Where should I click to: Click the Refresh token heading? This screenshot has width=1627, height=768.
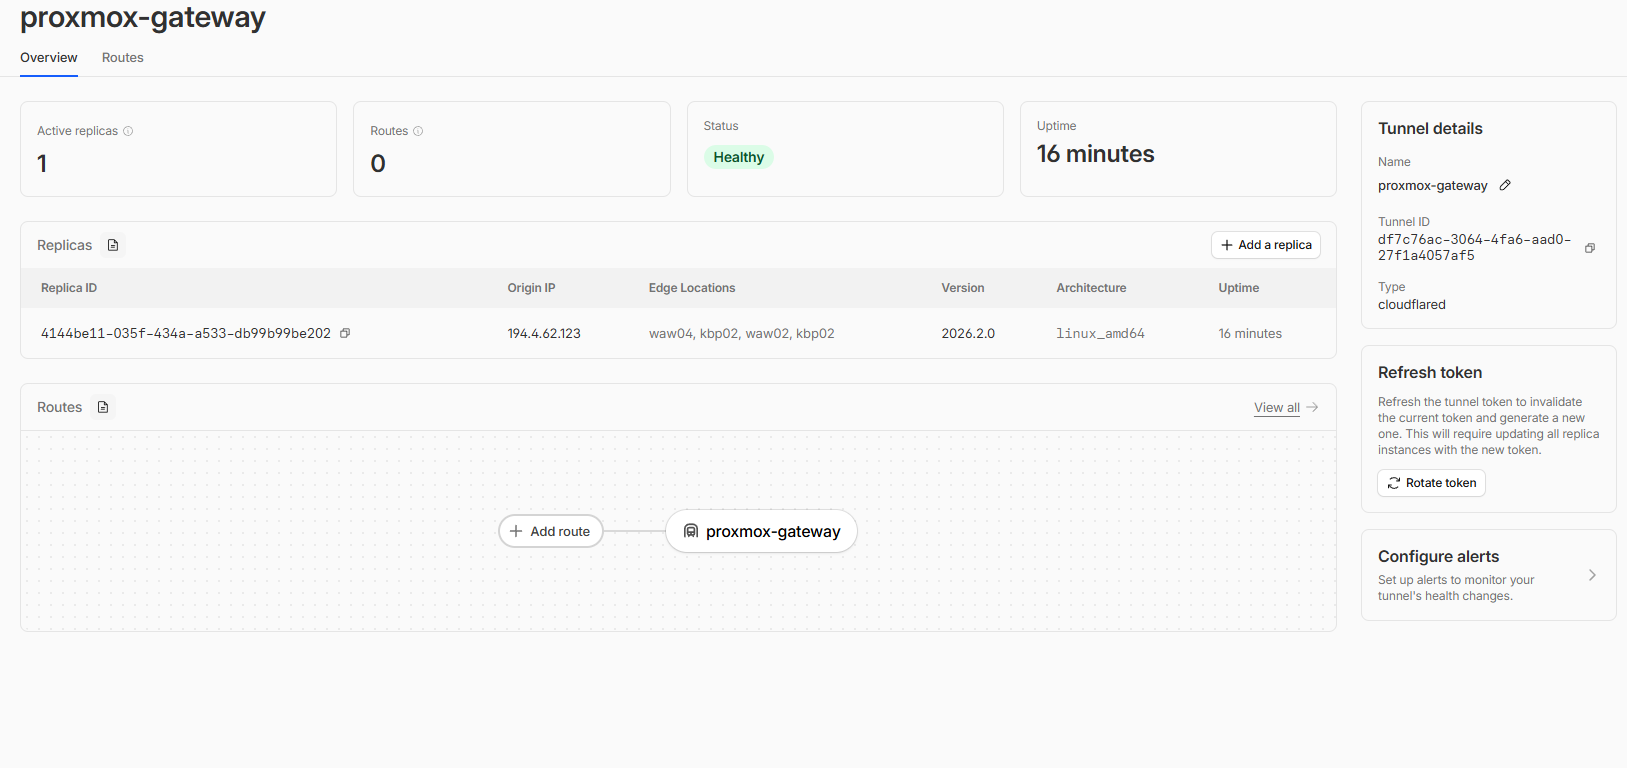(x=1430, y=372)
